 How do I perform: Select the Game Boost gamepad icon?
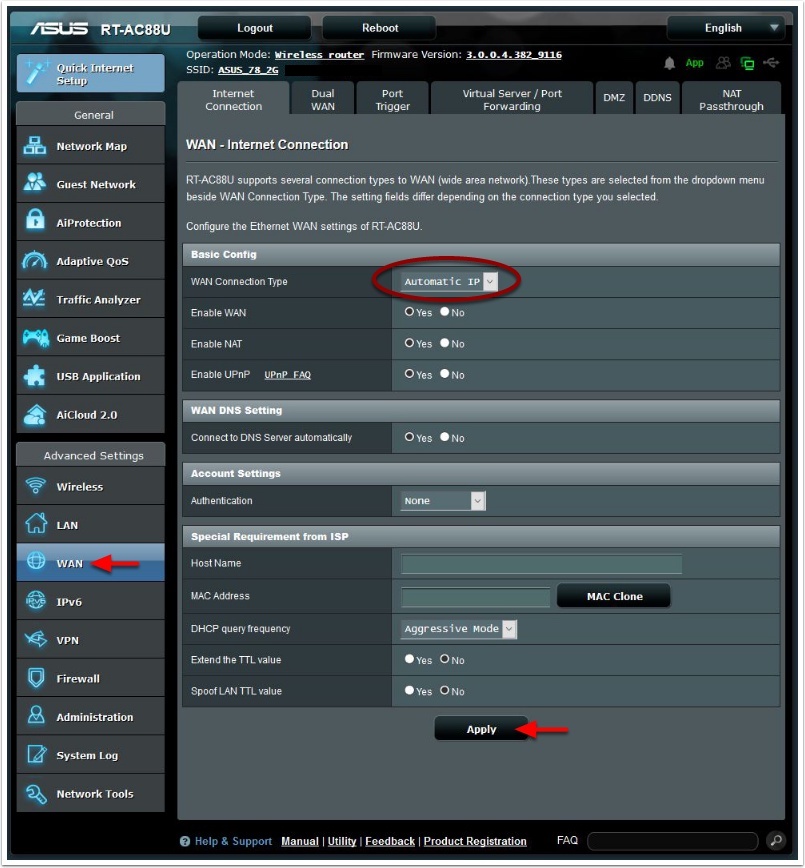click(x=36, y=338)
